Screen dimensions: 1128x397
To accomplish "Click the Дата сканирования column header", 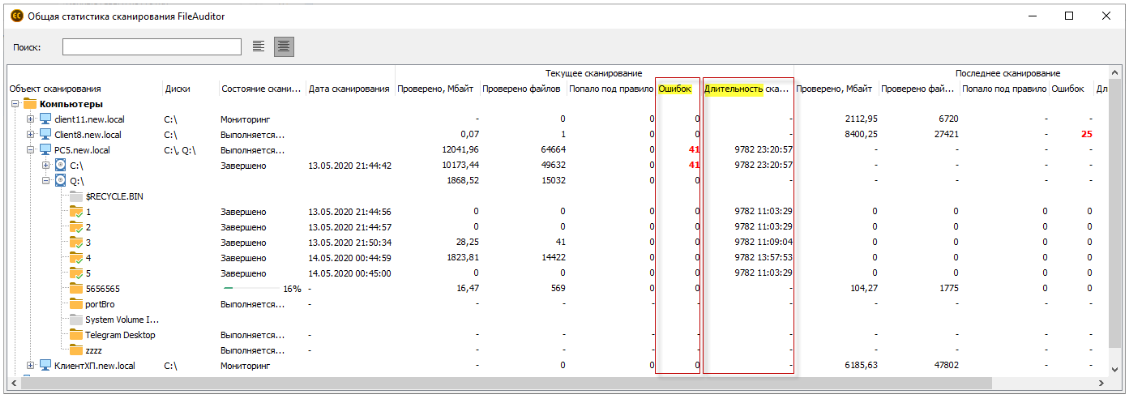I will (349, 89).
